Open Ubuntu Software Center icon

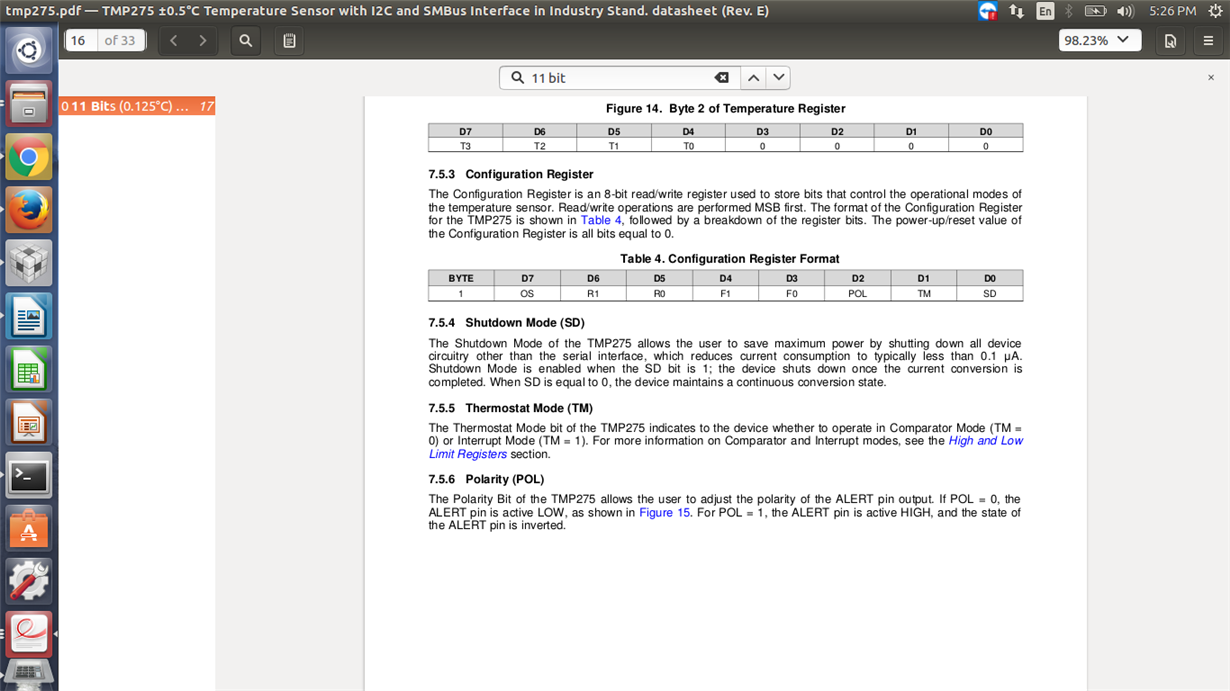[29, 530]
